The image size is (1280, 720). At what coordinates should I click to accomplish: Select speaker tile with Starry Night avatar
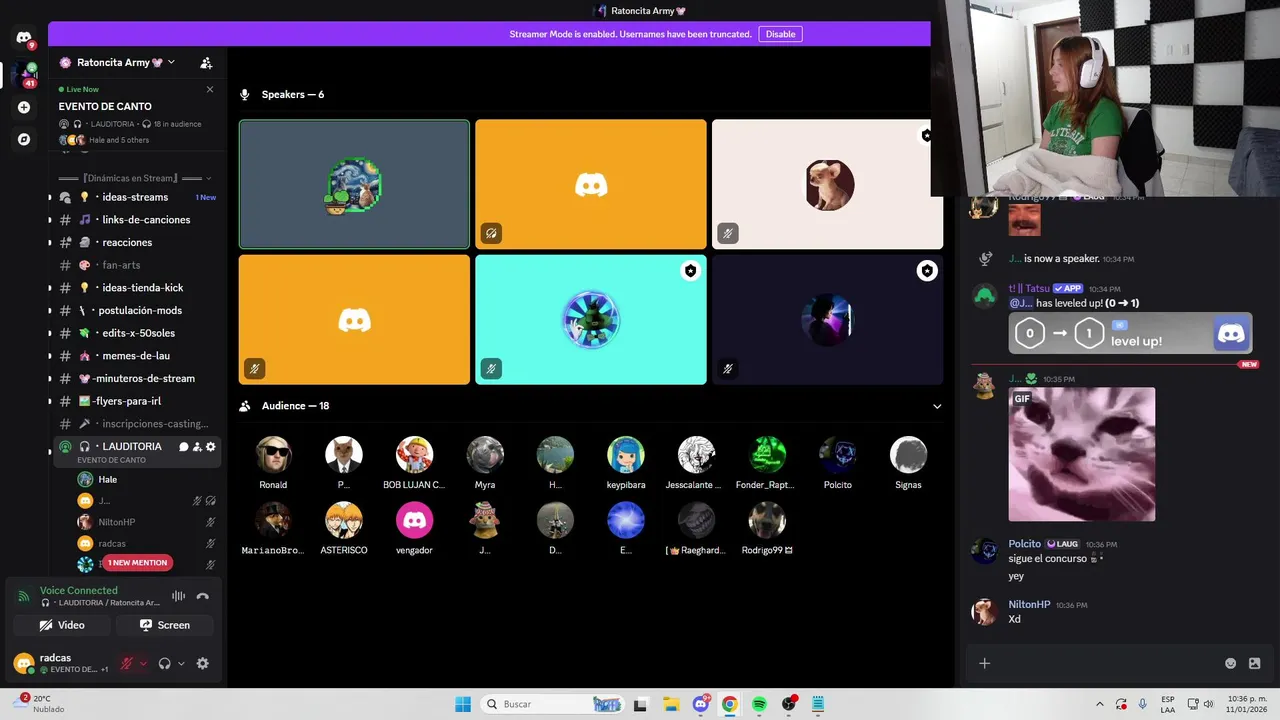click(x=354, y=184)
